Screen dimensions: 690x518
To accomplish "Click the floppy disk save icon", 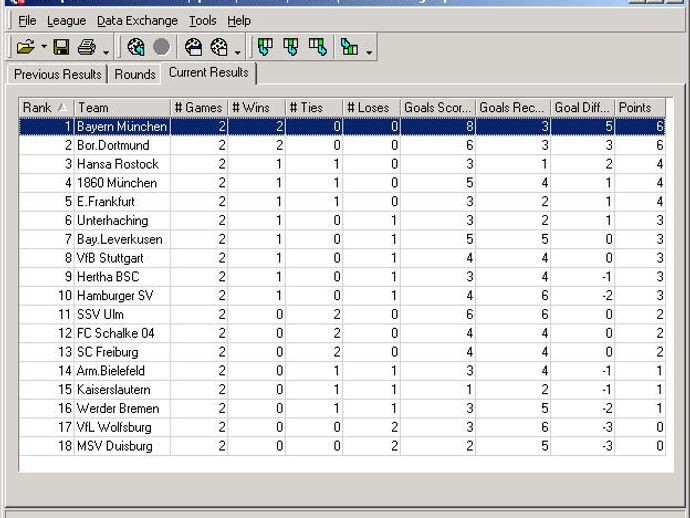I will point(61,47).
